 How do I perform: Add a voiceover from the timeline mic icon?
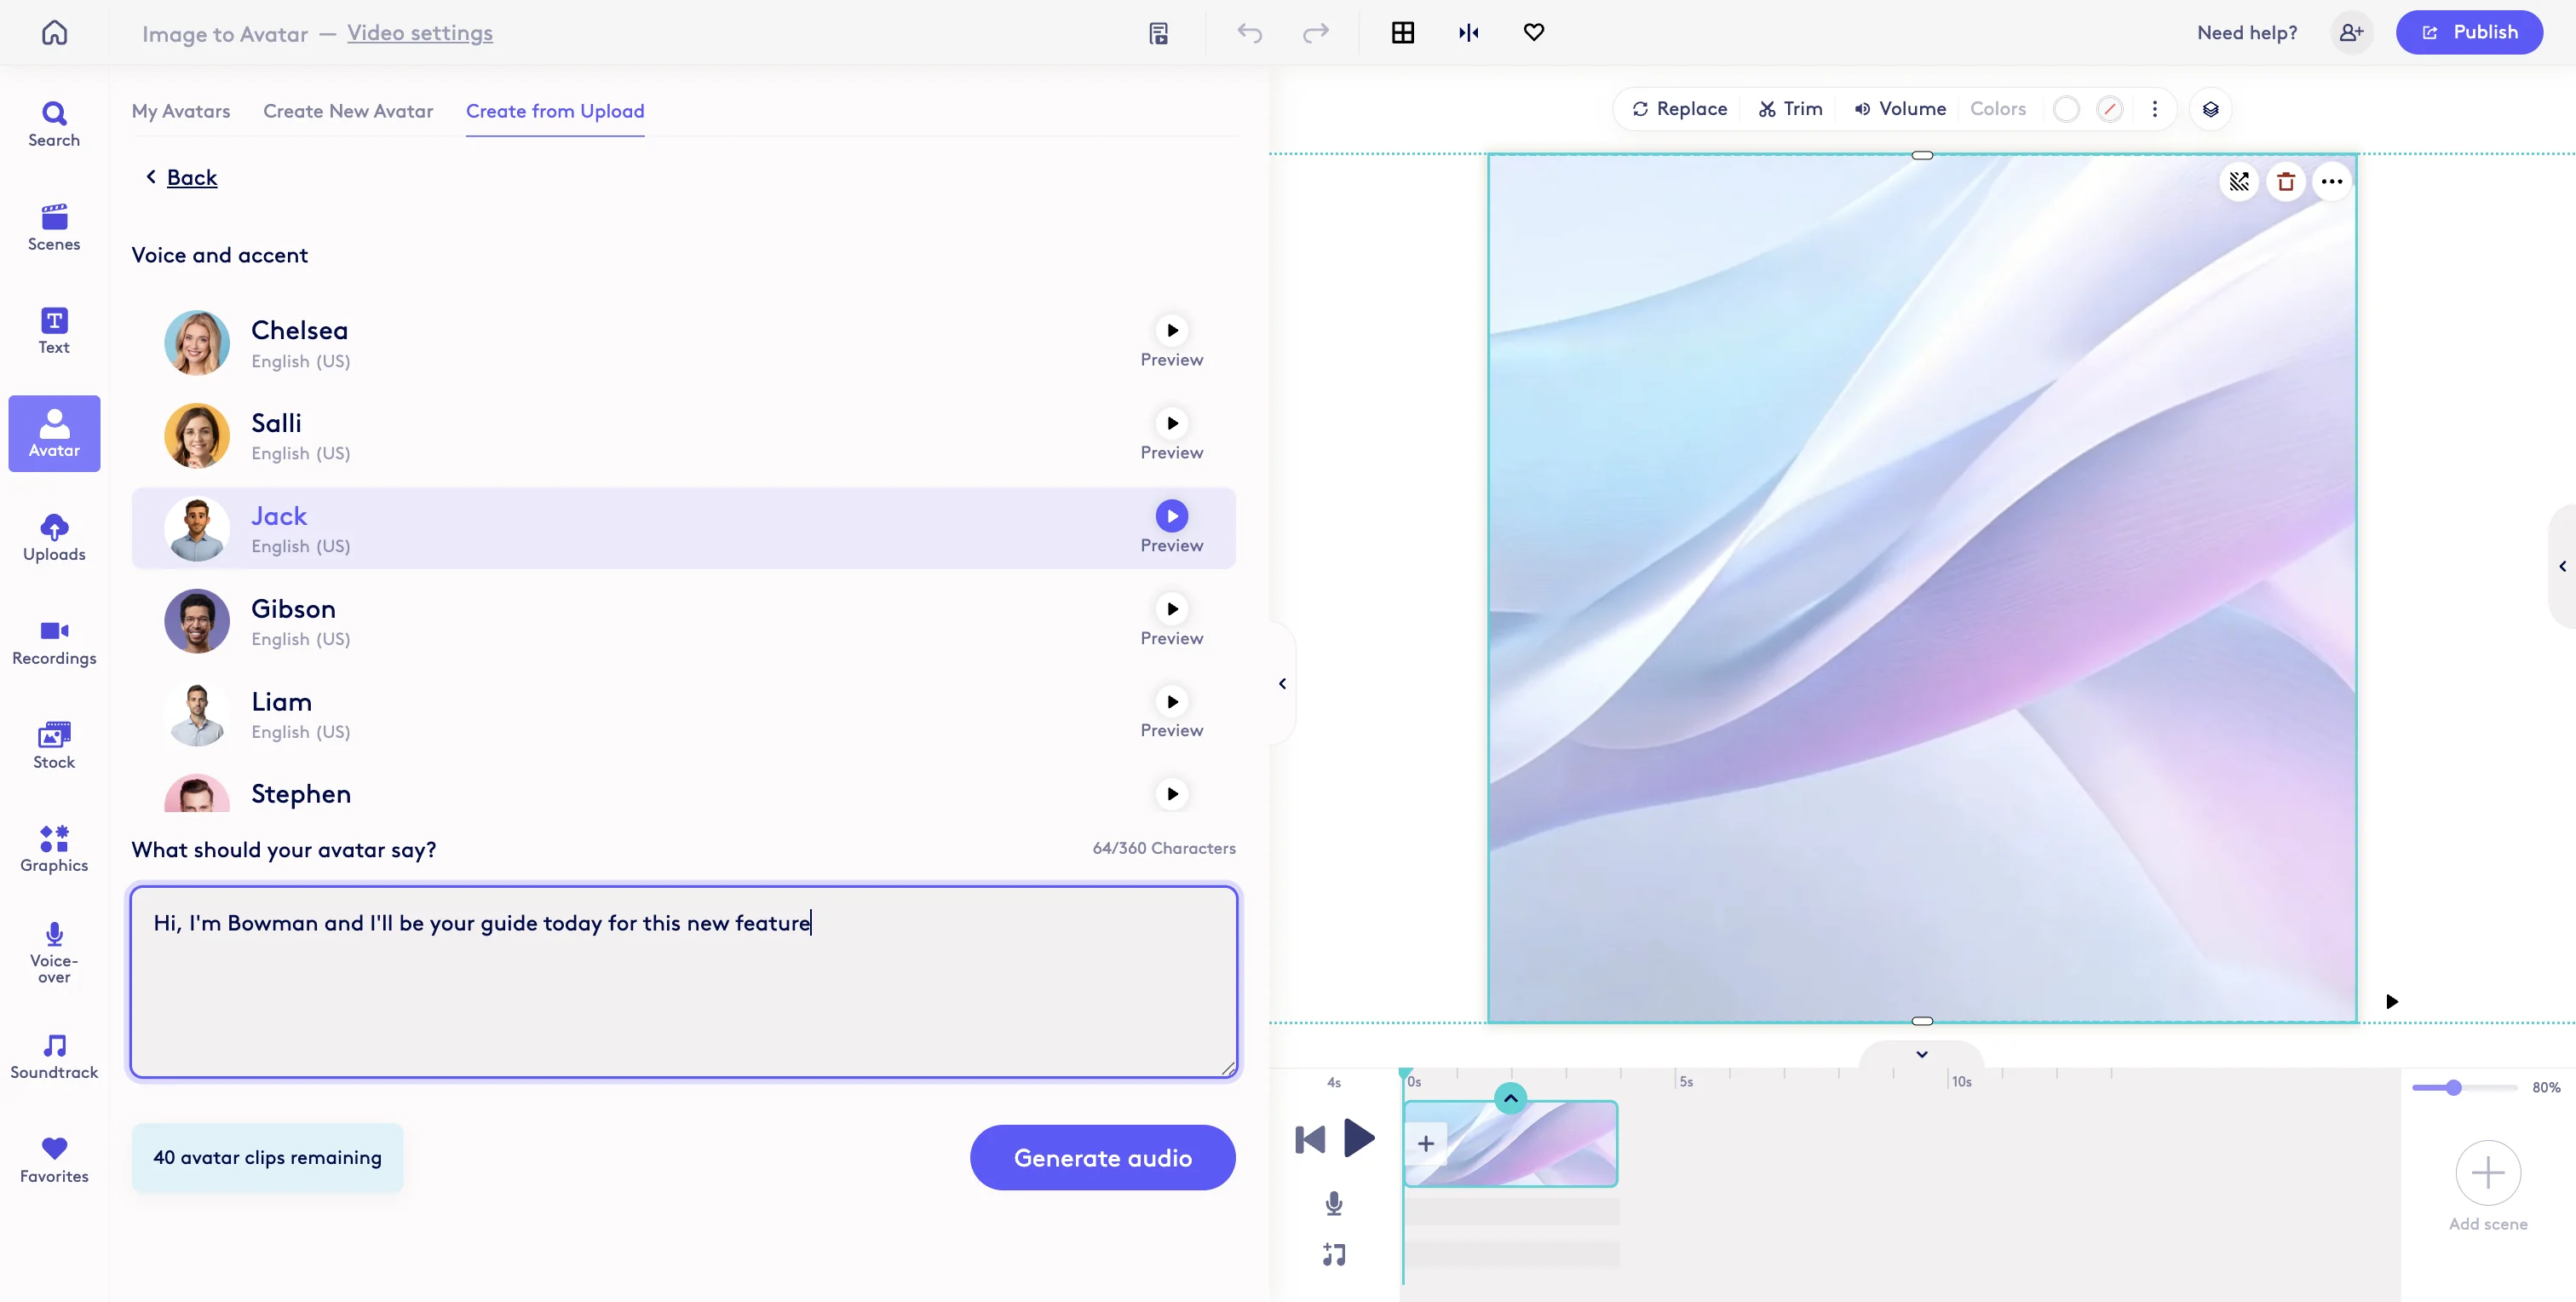click(1333, 1203)
